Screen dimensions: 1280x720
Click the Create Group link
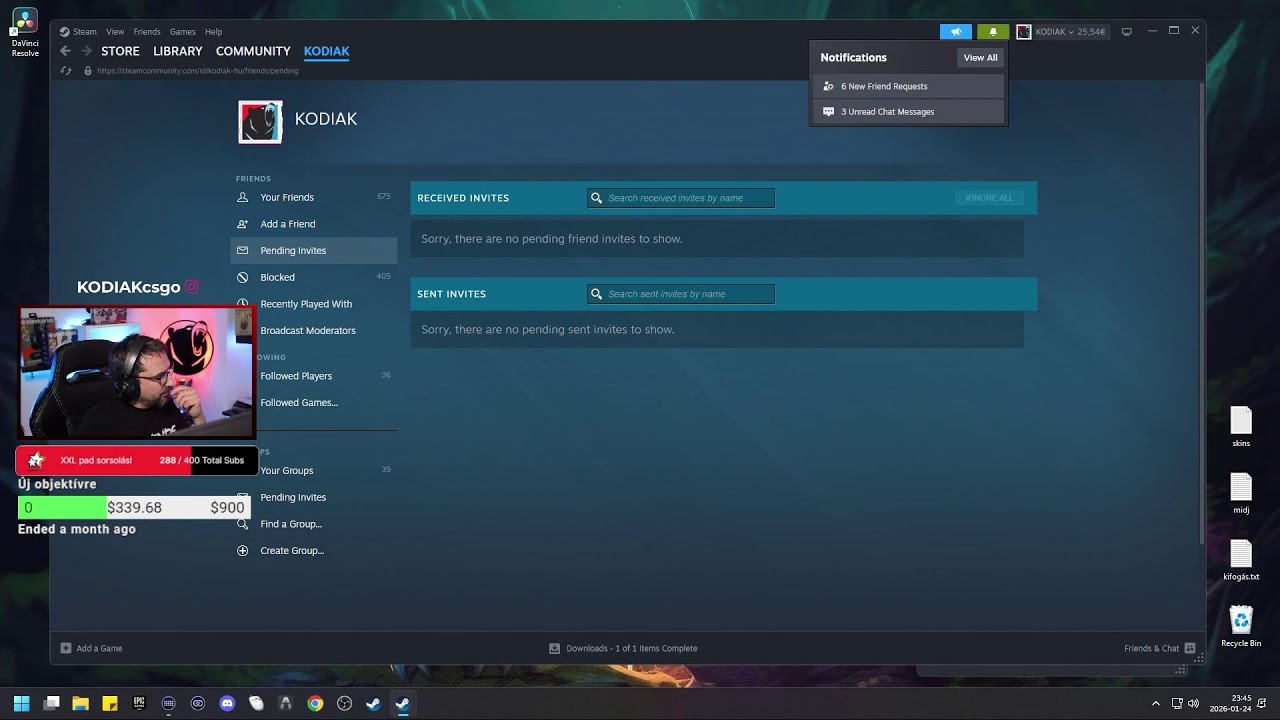(x=292, y=551)
